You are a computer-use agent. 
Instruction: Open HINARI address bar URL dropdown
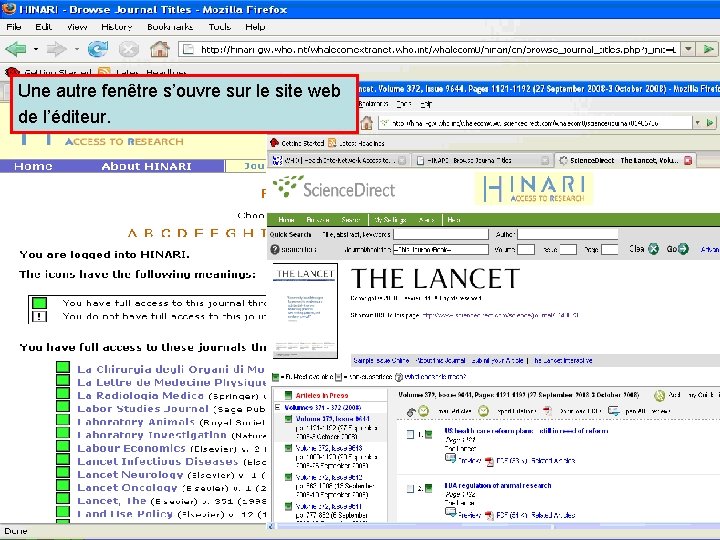(x=688, y=49)
